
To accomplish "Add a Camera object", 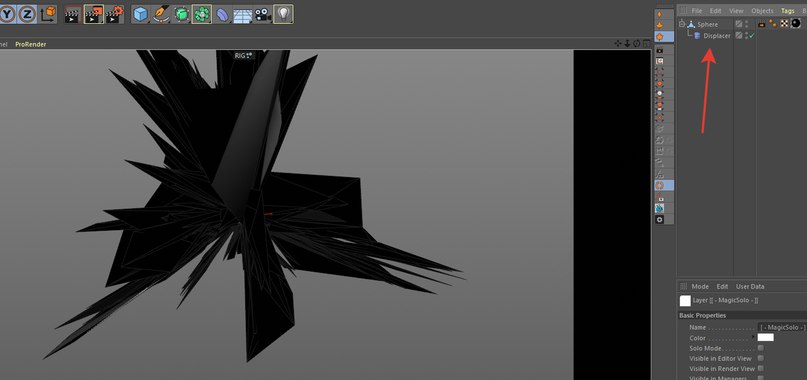I will 262,14.
